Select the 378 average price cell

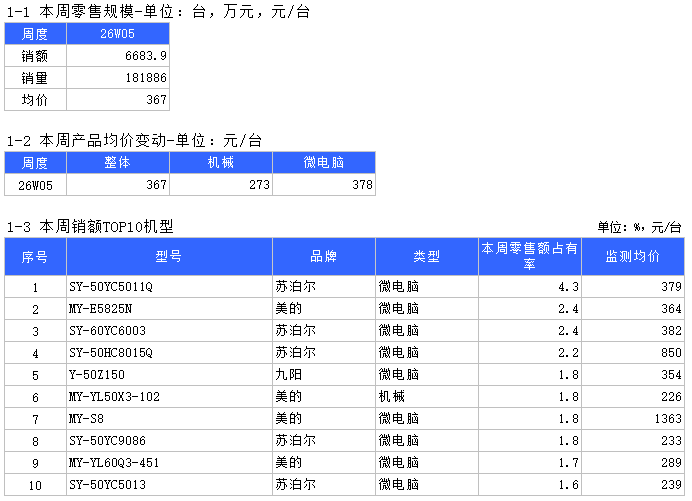click(x=323, y=185)
